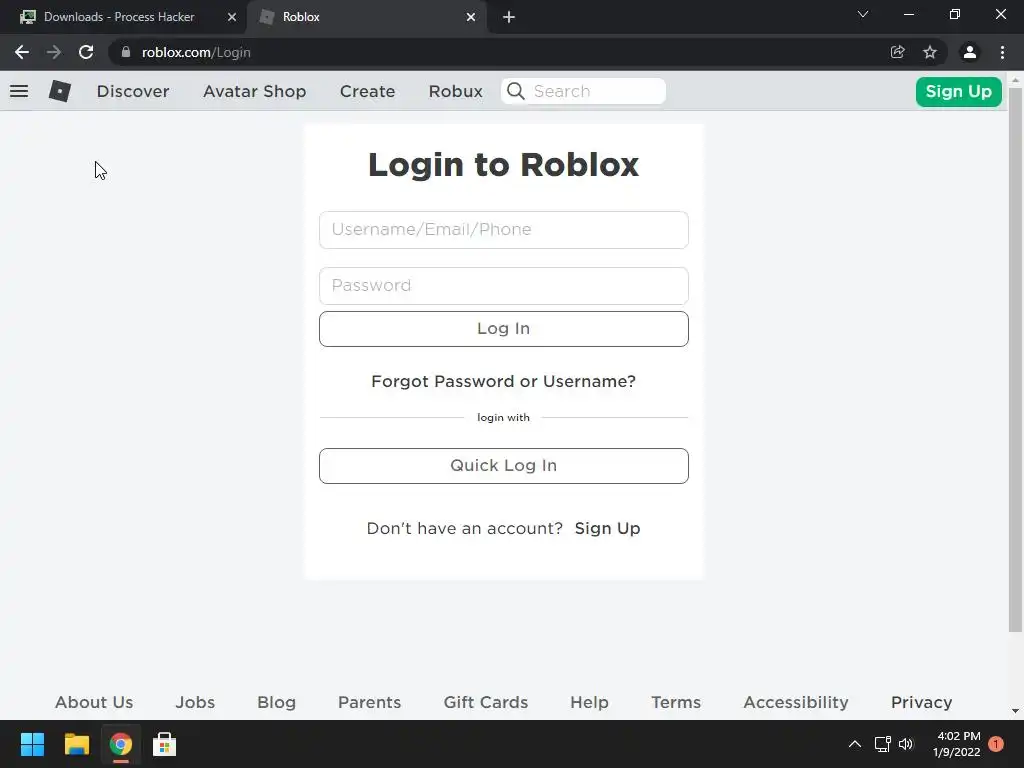Open the About Us footer link
1024x768 pixels.
[94, 702]
